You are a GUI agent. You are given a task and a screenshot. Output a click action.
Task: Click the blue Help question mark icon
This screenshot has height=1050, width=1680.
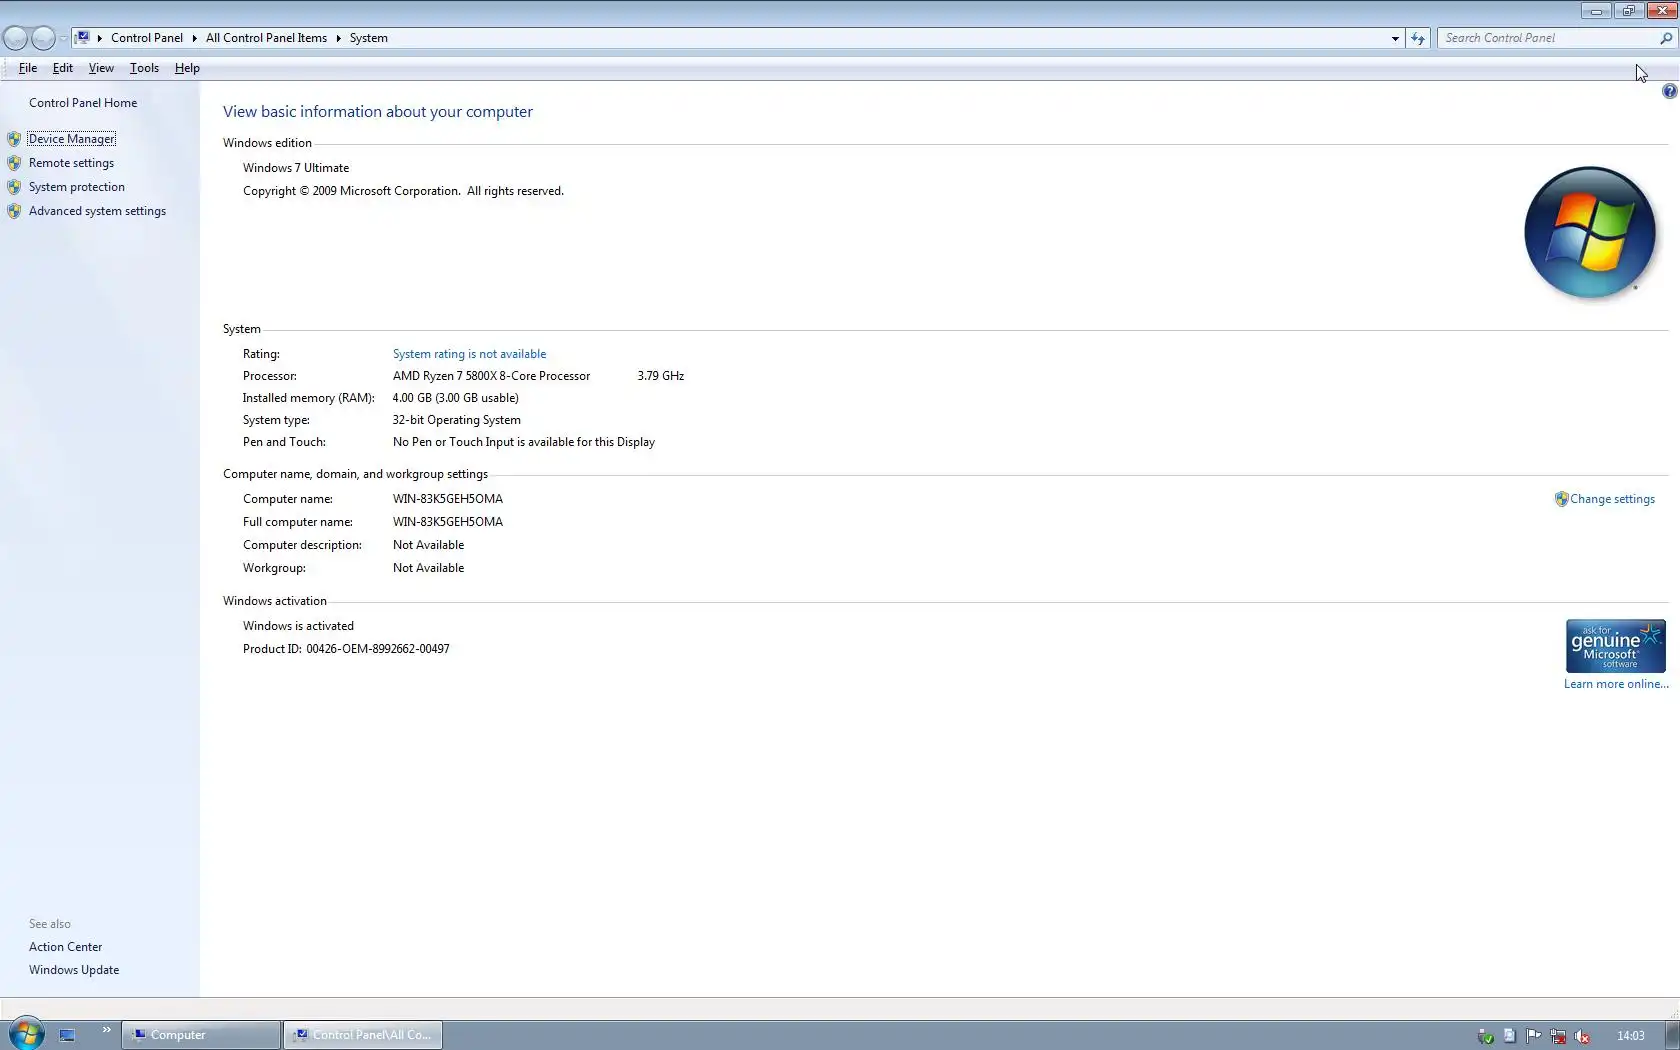[x=1669, y=91]
